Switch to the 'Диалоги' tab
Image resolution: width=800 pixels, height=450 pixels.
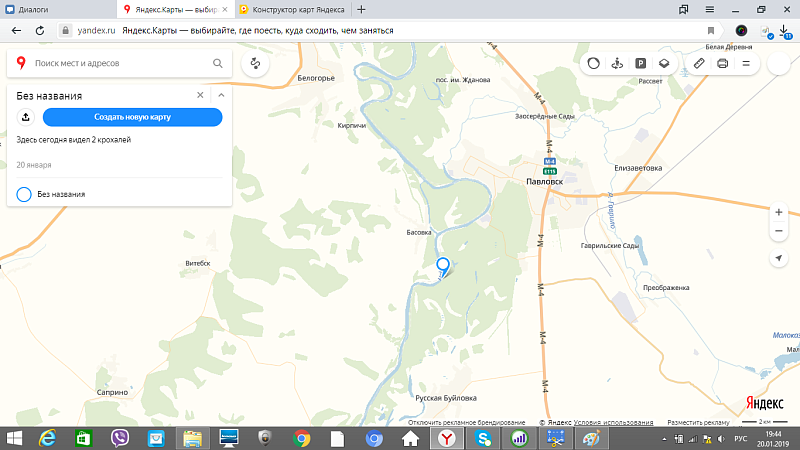click(x=56, y=9)
